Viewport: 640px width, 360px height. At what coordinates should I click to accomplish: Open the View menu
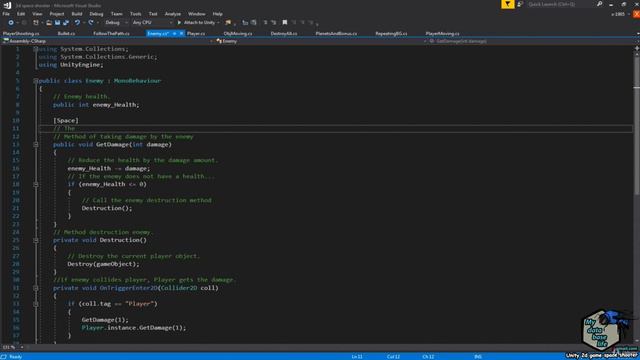(x=37, y=14)
